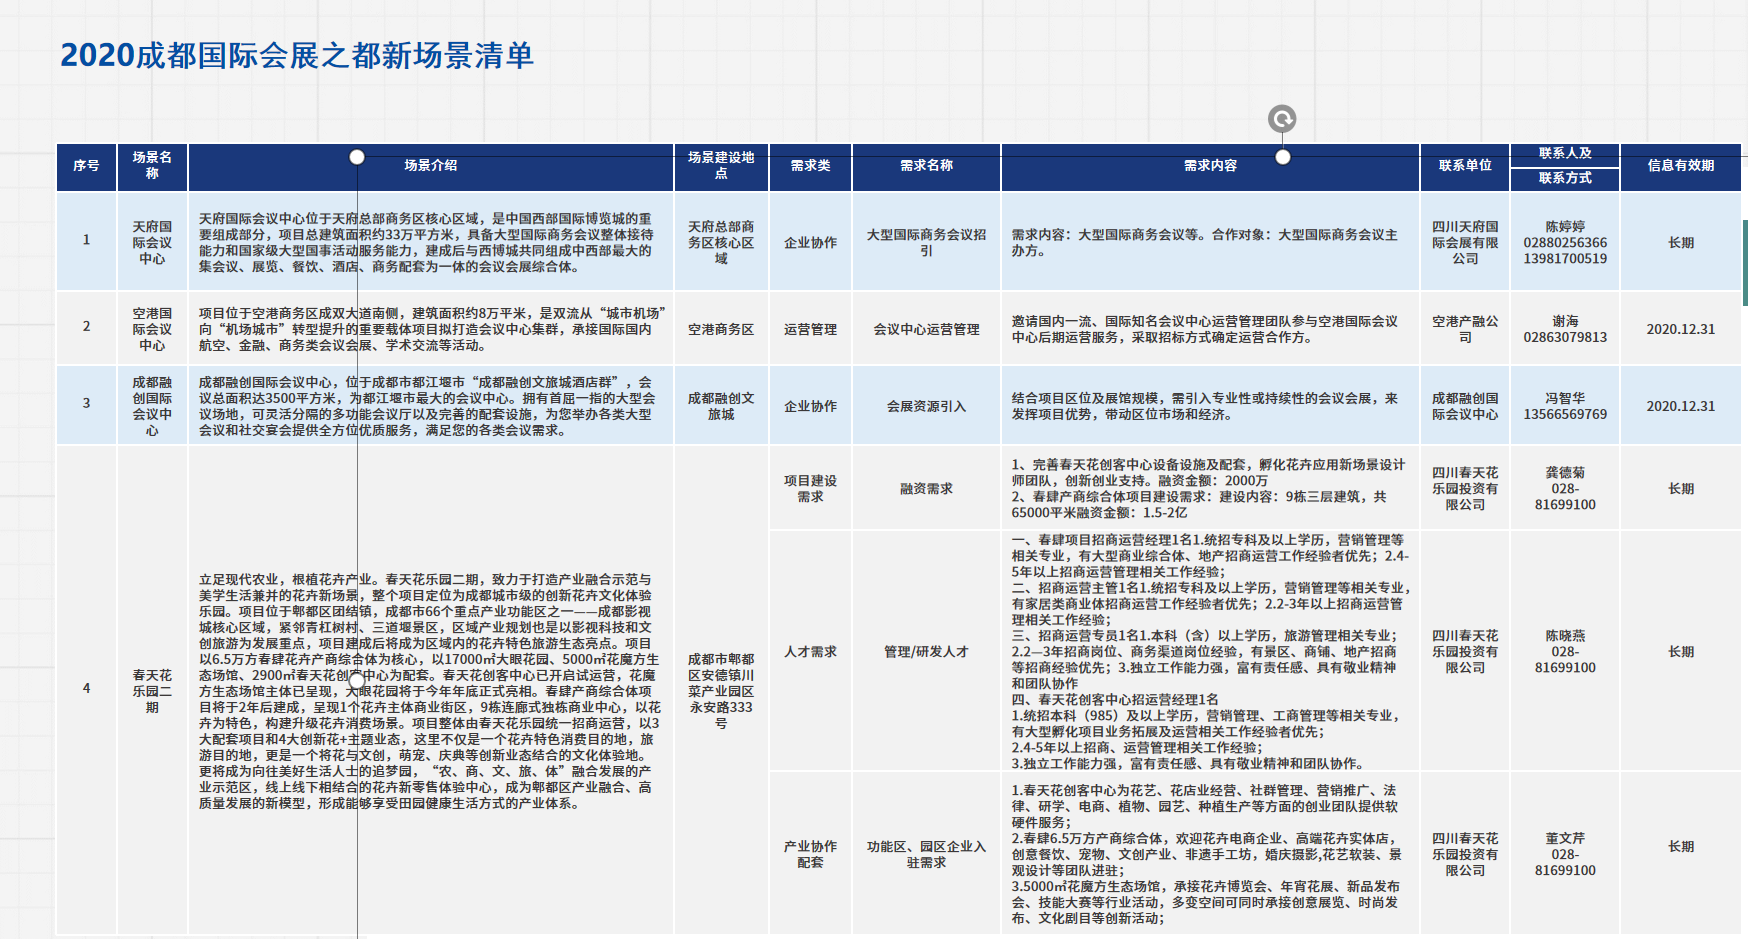Click the 企业协作 cell in the 会展资源引入 row
The height and width of the screenshot is (939, 1748).
tap(810, 406)
